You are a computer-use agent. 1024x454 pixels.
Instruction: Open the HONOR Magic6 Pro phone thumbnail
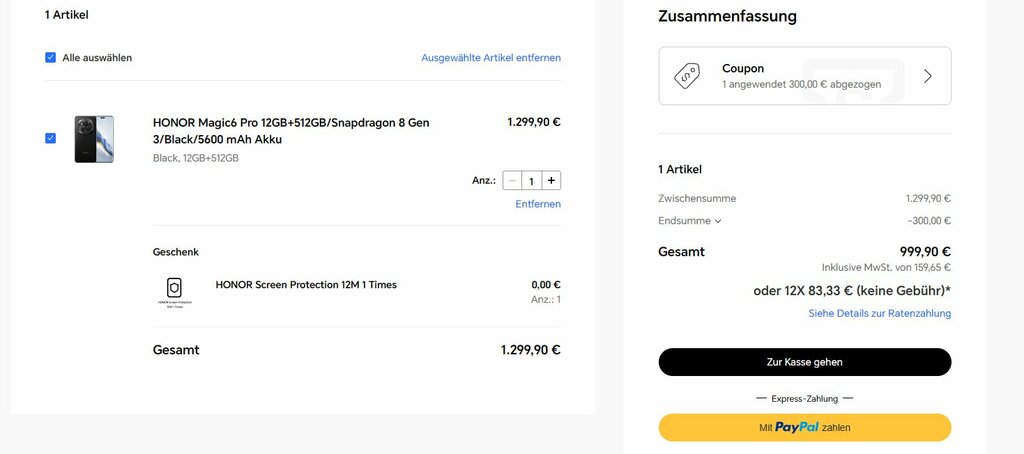[x=94, y=139]
